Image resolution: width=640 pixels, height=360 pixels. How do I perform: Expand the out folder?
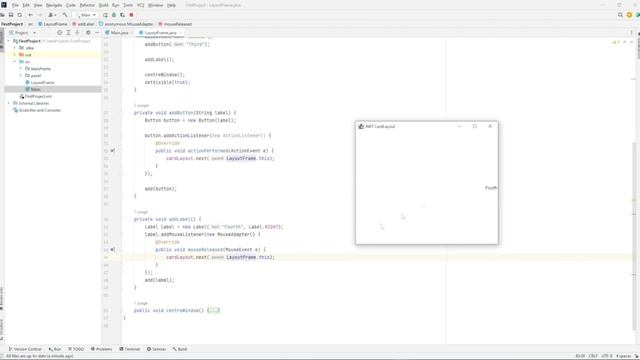[x=15, y=55]
